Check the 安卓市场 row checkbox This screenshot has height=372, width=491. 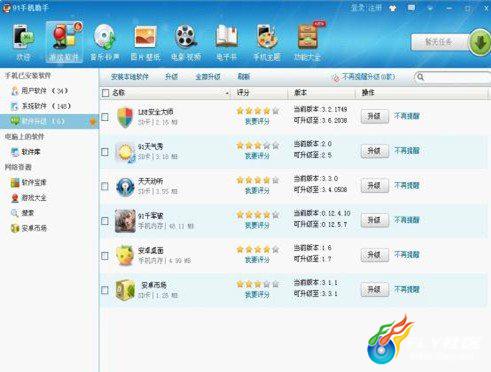(105, 290)
